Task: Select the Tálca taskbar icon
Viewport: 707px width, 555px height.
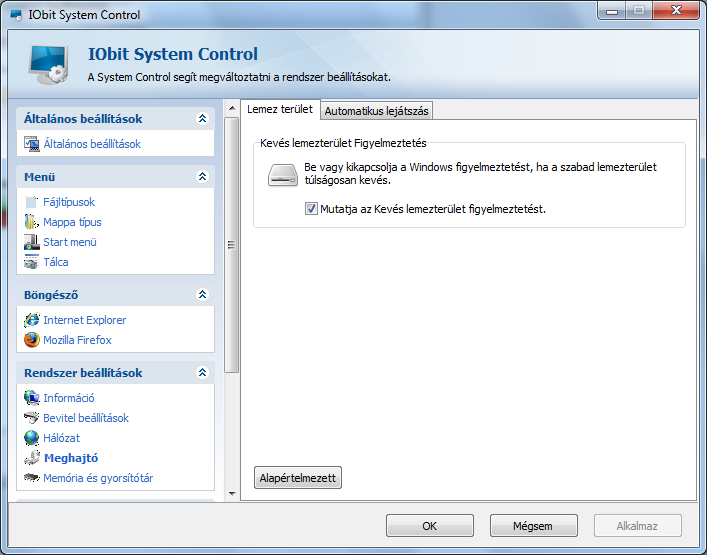Action: coord(32,262)
